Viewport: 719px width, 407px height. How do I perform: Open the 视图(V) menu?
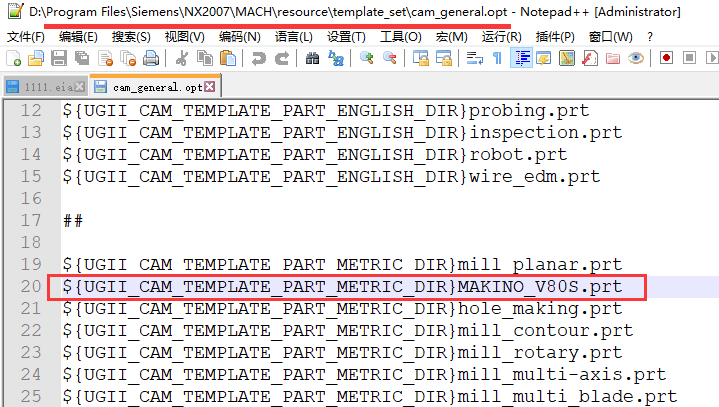point(184,37)
